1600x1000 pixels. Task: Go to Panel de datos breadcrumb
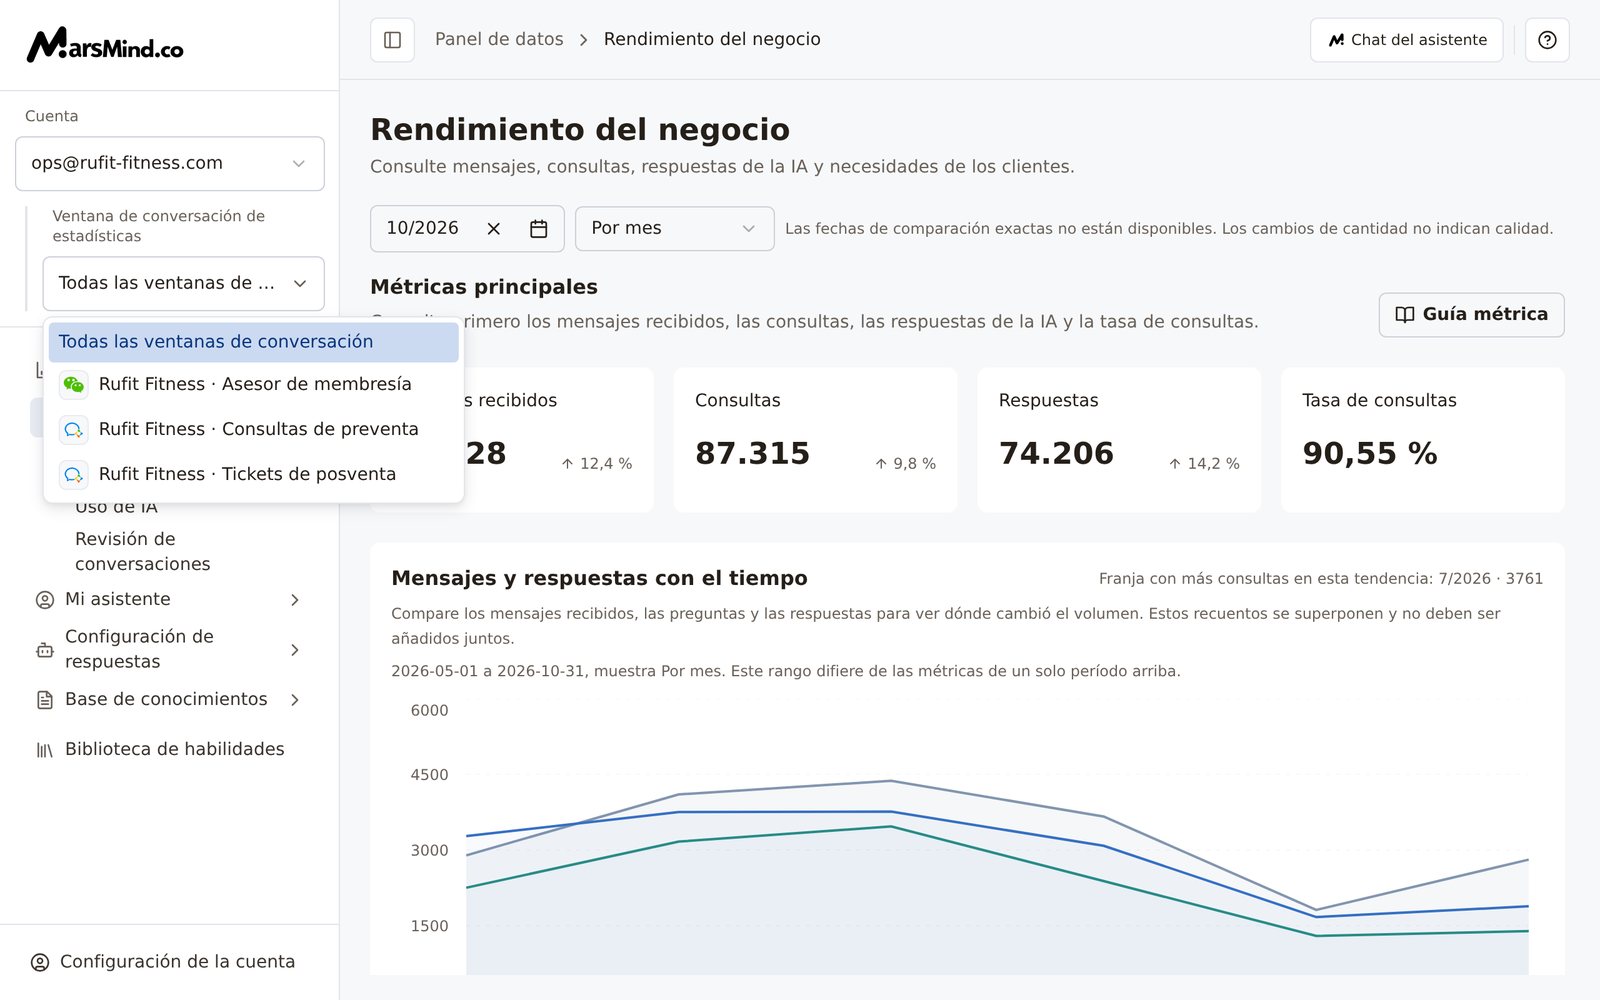pyautogui.click(x=499, y=40)
